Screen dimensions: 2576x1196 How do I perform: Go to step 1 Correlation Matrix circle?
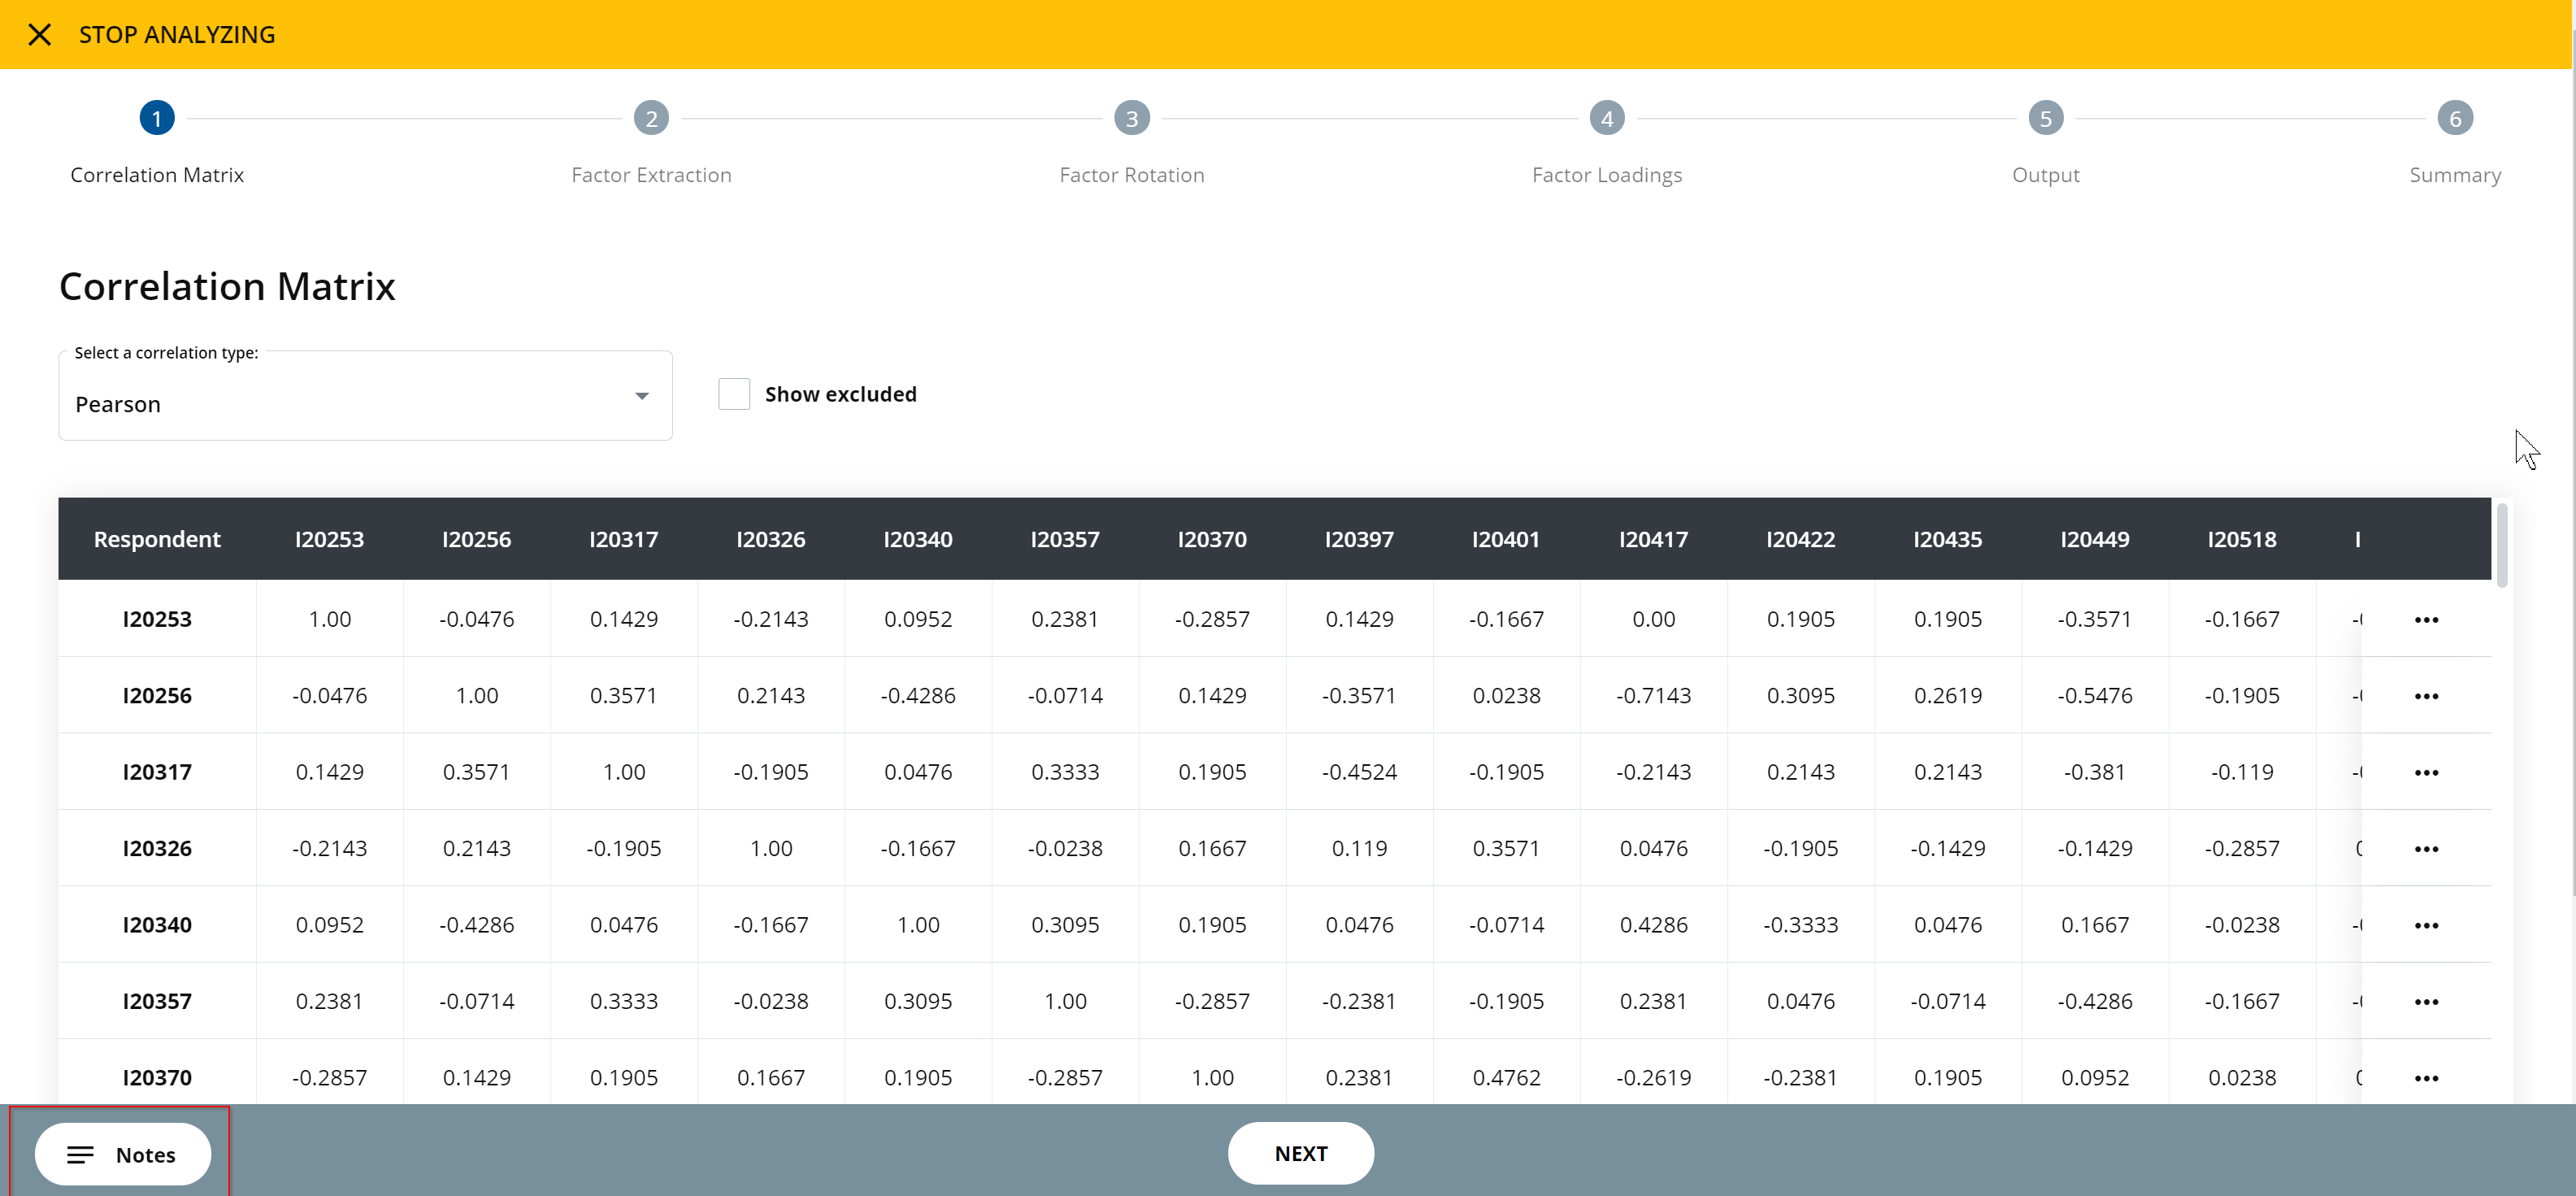[x=157, y=118]
